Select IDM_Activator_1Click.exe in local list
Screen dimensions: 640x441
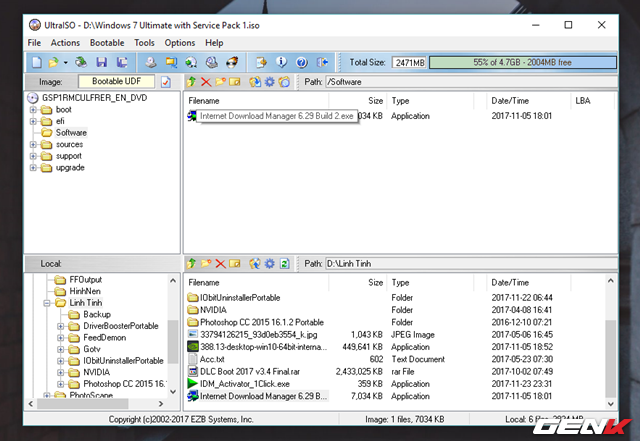point(244,384)
